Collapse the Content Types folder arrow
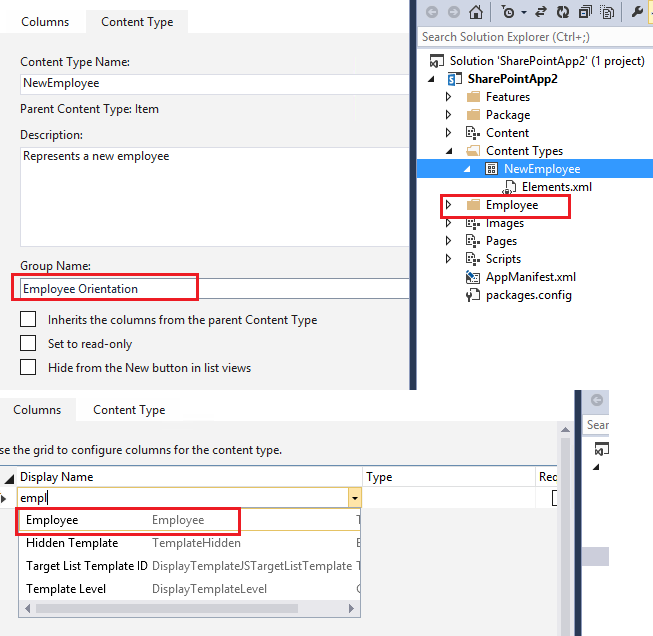Screen dimensions: 653x636 [x=449, y=151]
